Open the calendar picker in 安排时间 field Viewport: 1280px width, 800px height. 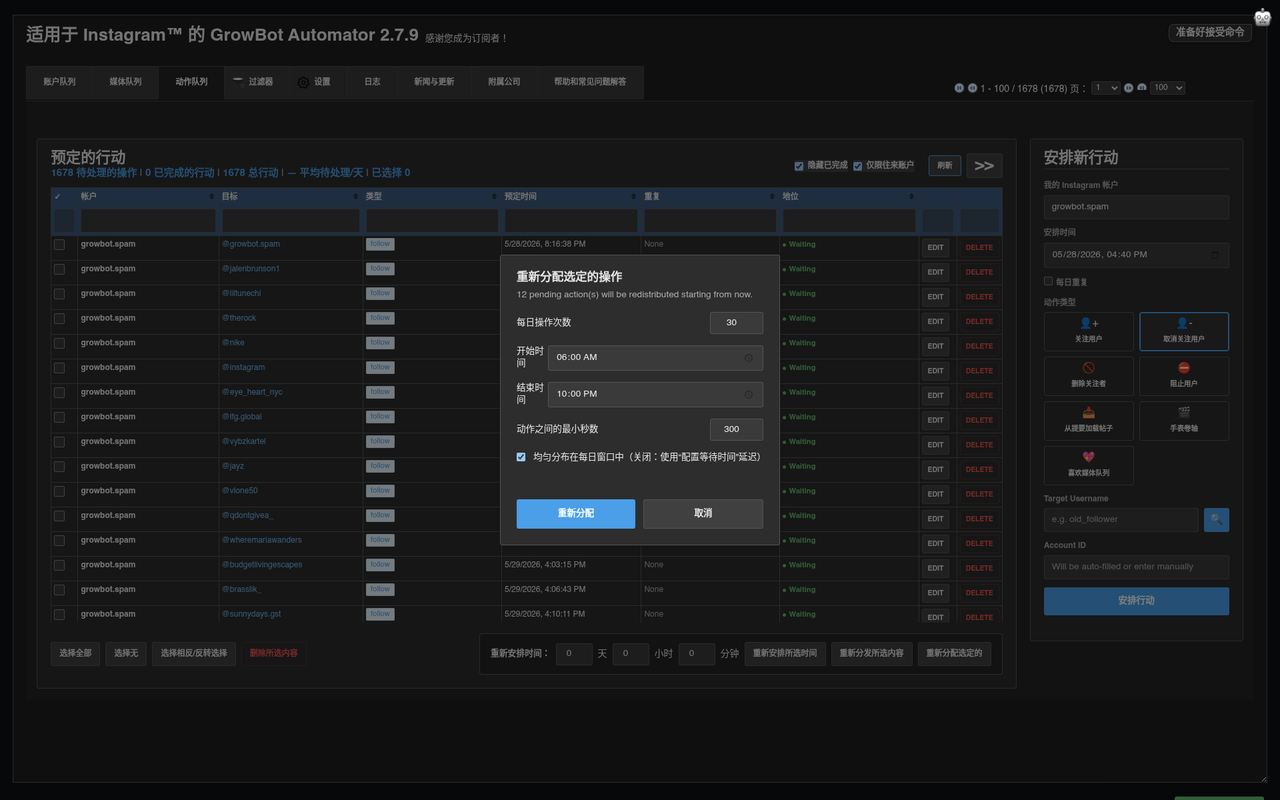1215,254
